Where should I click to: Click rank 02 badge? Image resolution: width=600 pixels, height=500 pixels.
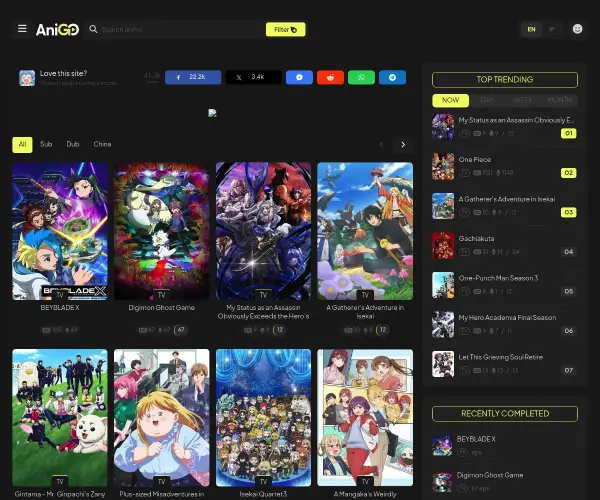coord(569,173)
